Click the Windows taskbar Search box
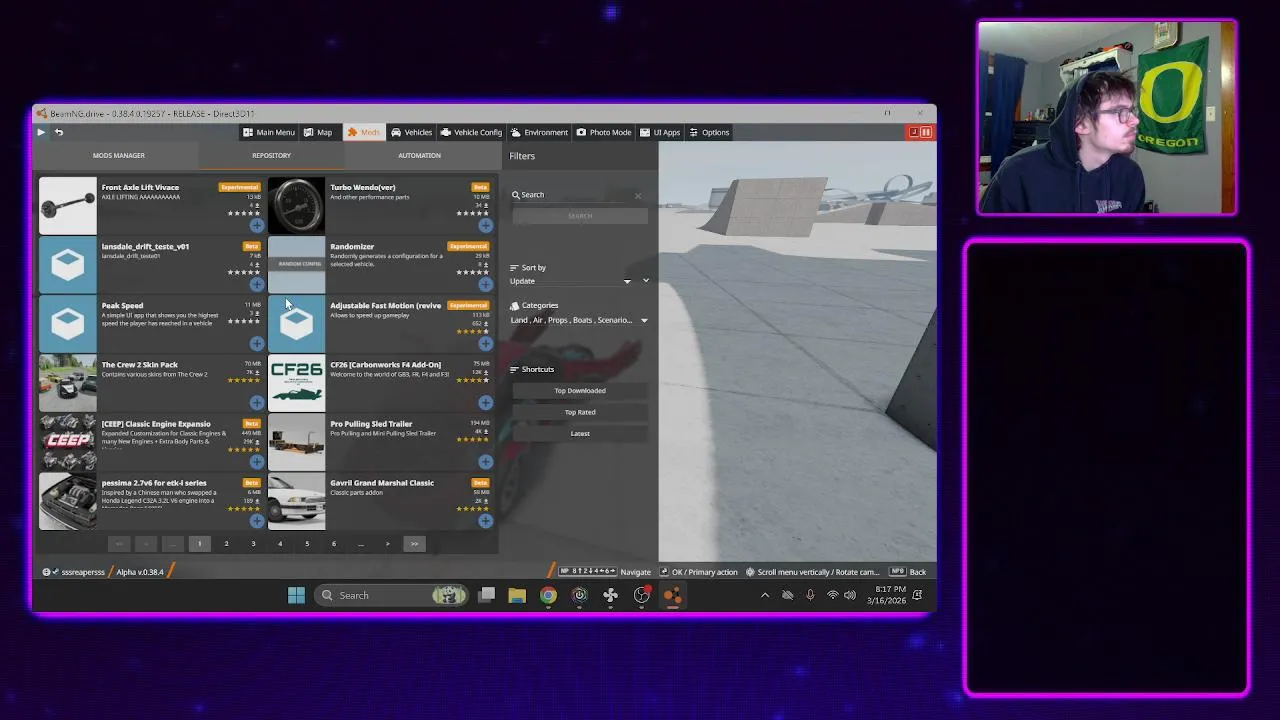 (x=393, y=595)
